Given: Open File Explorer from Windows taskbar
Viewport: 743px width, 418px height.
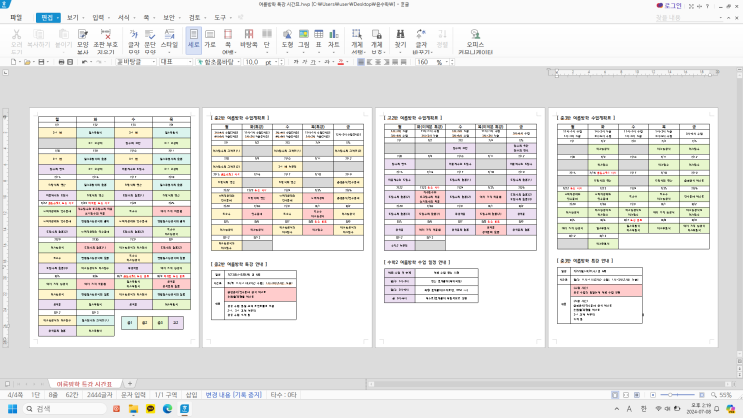Looking at the screenshot, I should (x=133, y=409).
